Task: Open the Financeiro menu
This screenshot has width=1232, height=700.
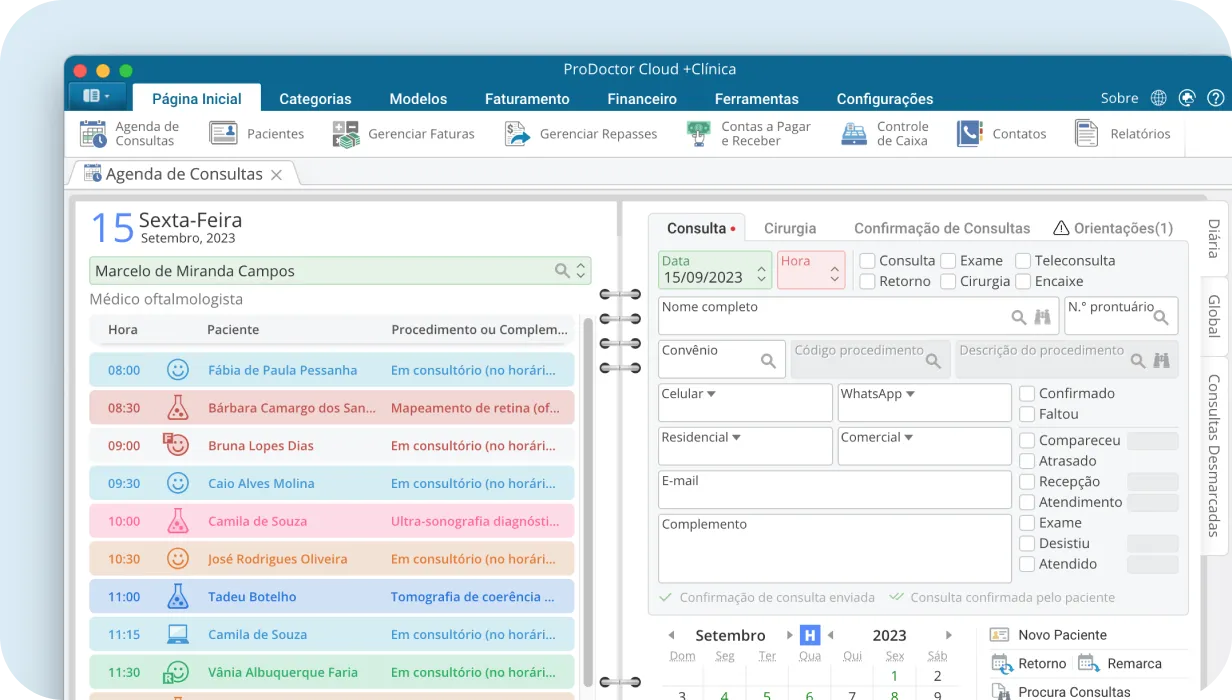Action: tap(642, 99)
